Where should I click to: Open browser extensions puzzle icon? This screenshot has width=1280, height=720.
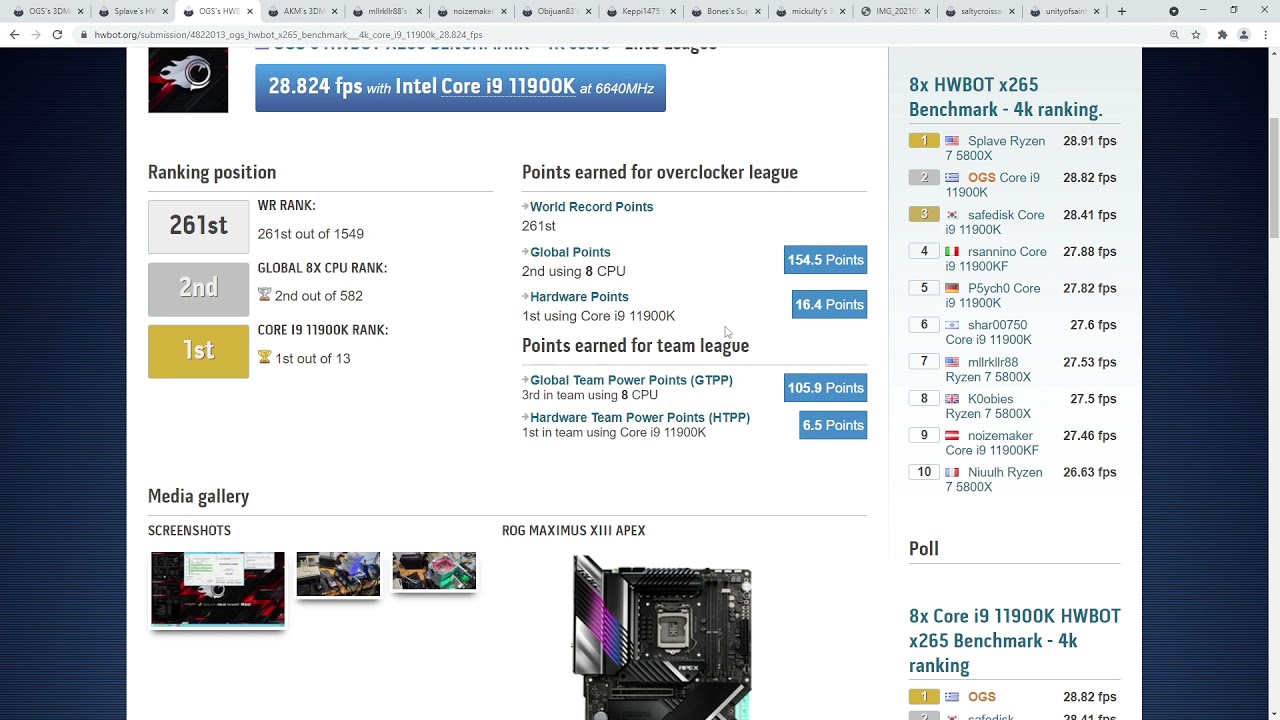[x=1222, y=34]
